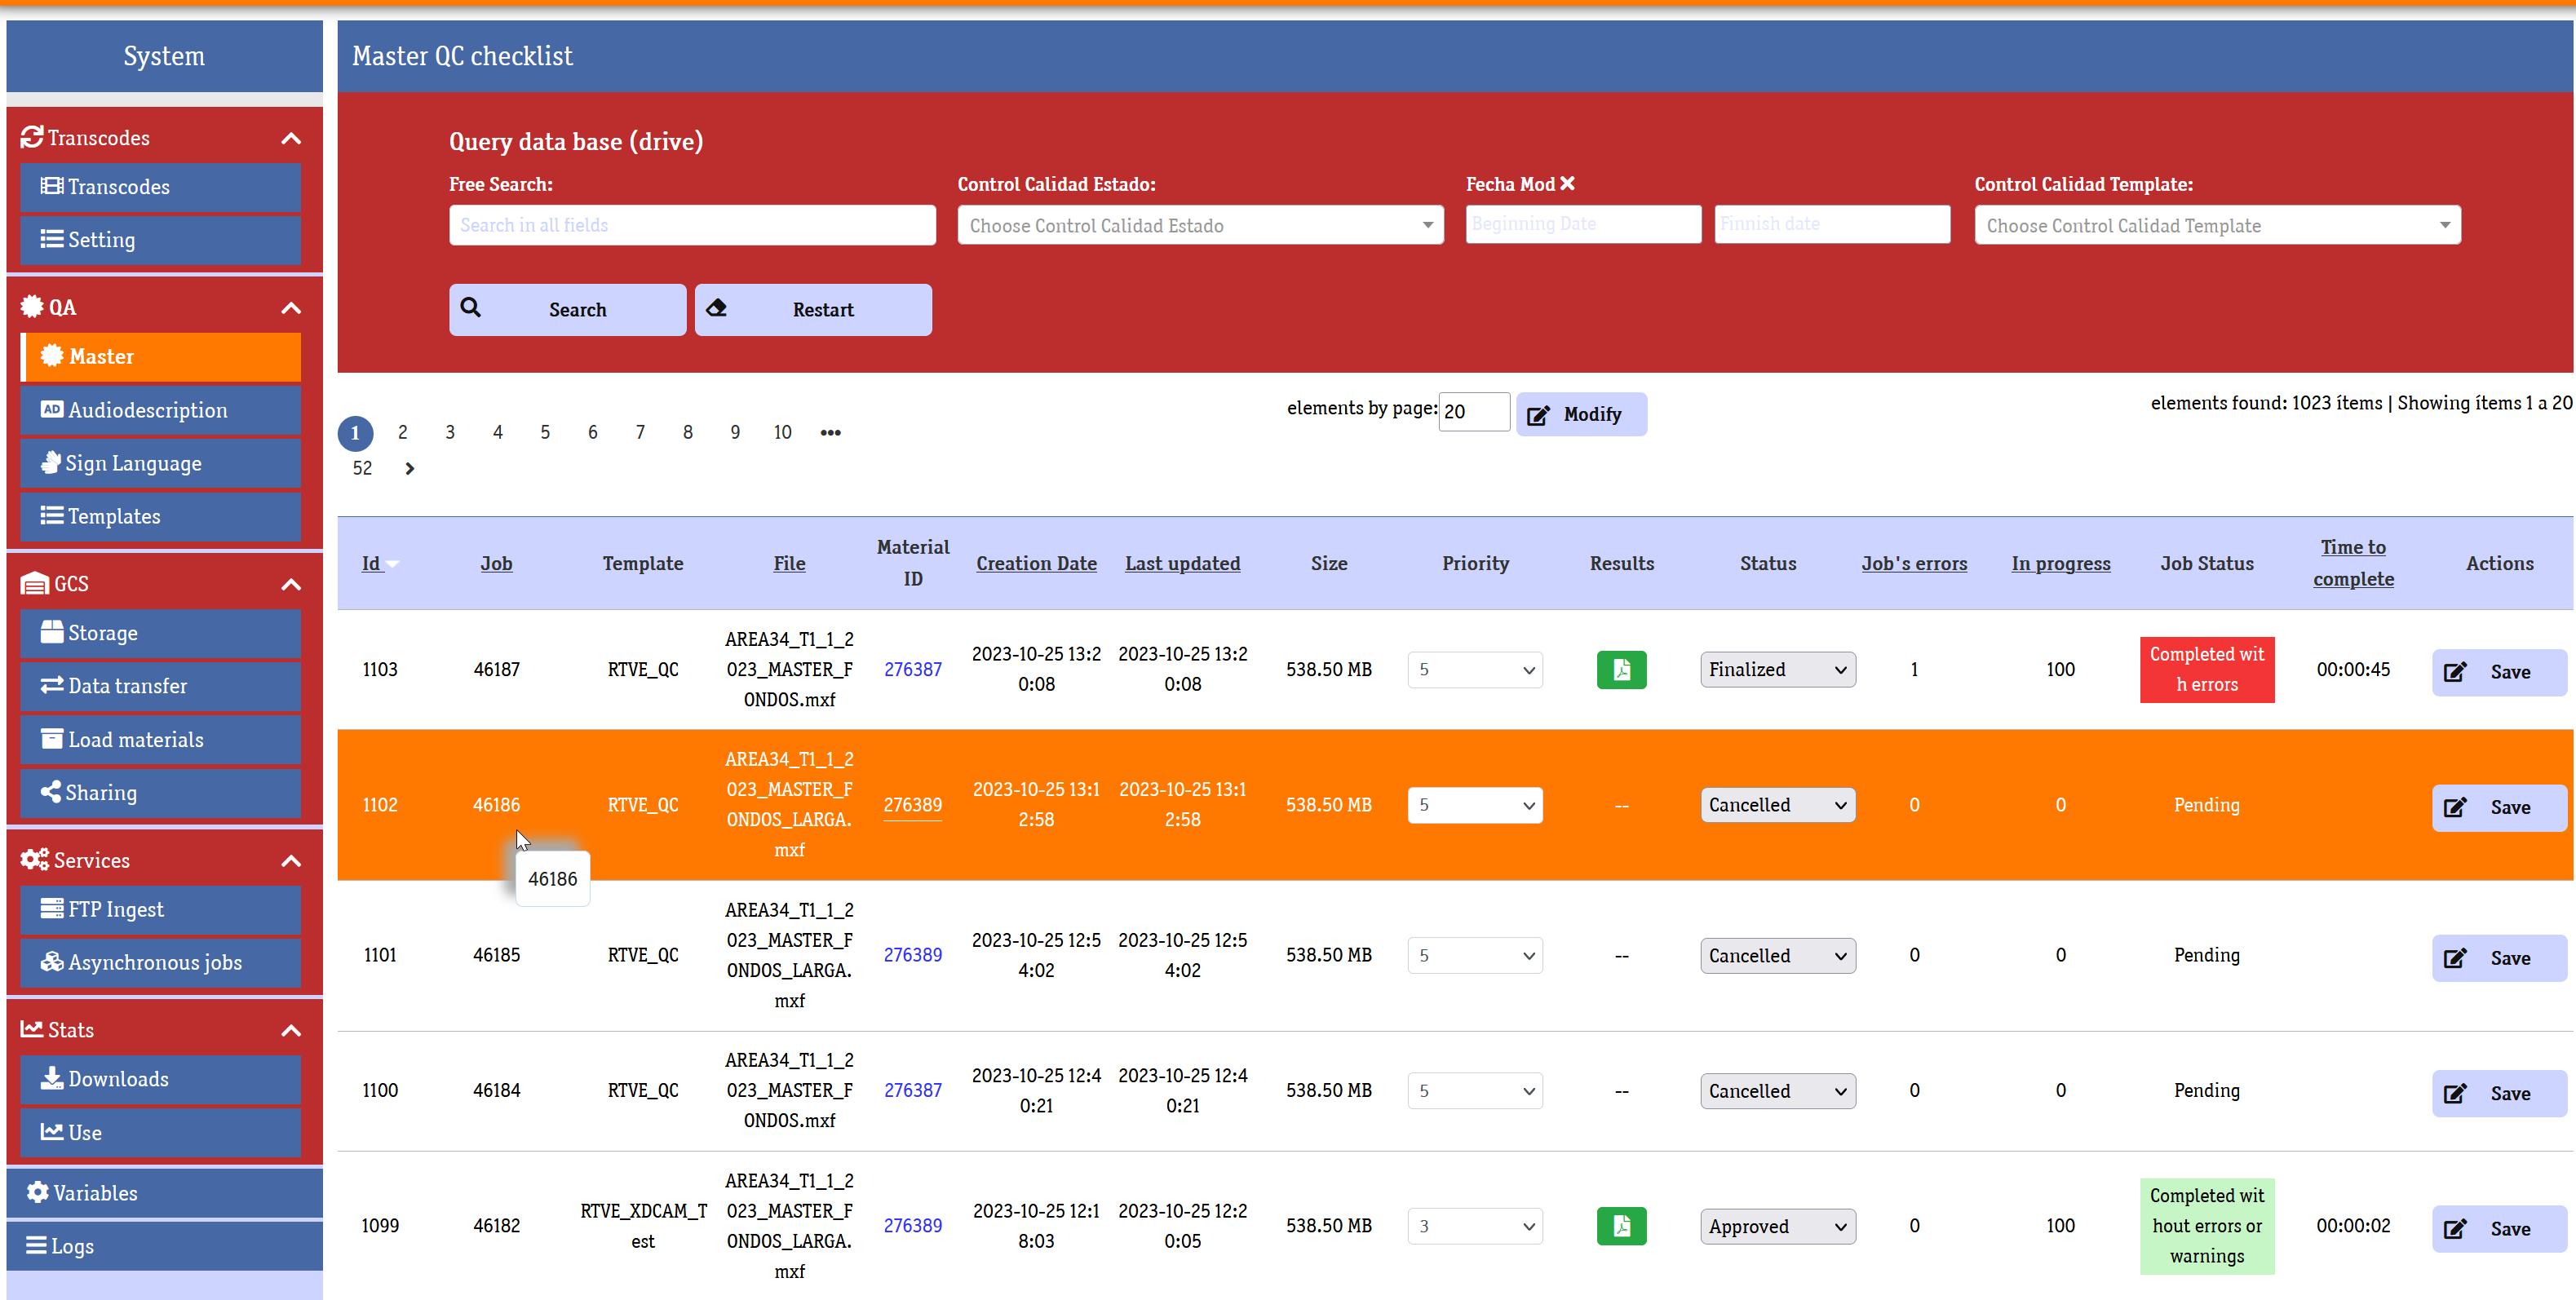Open GCS Storage page

click(160, 633)
